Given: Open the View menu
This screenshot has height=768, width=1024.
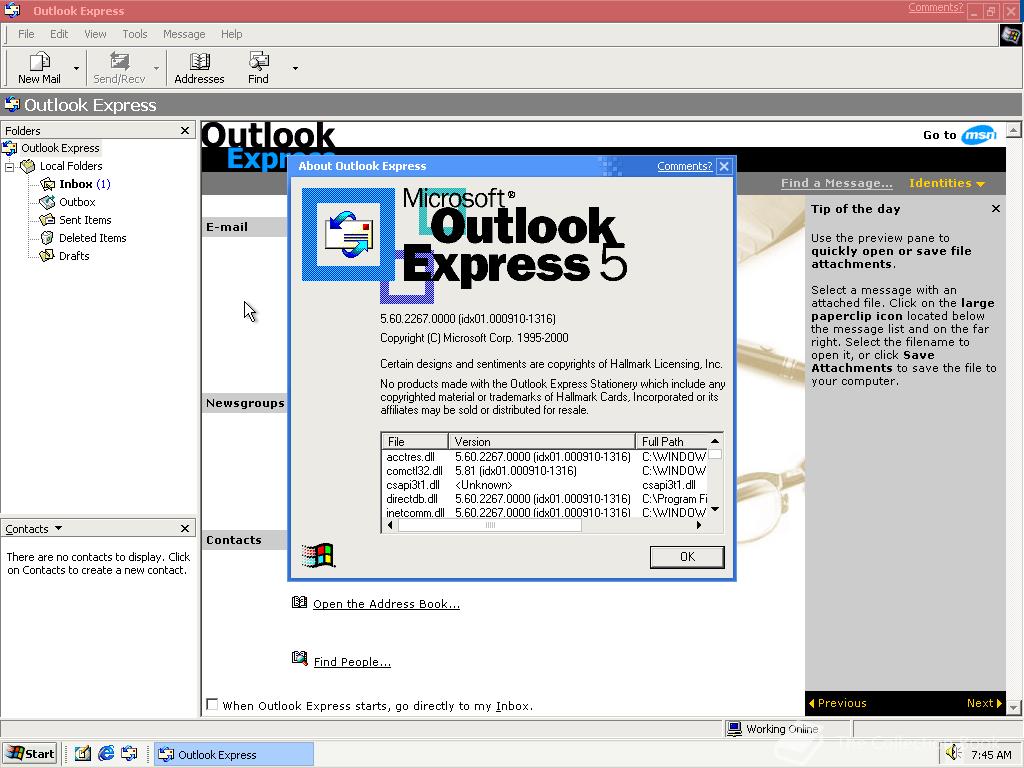Looking at the screenshot, I should [x=95, y=34].
